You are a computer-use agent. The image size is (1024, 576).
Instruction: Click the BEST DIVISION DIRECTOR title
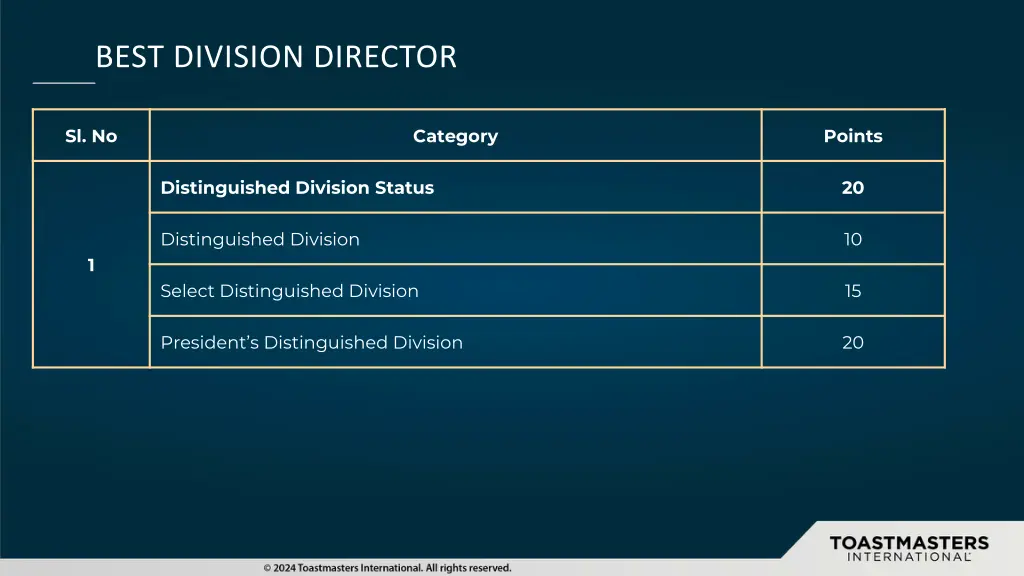tap(276, 57)
